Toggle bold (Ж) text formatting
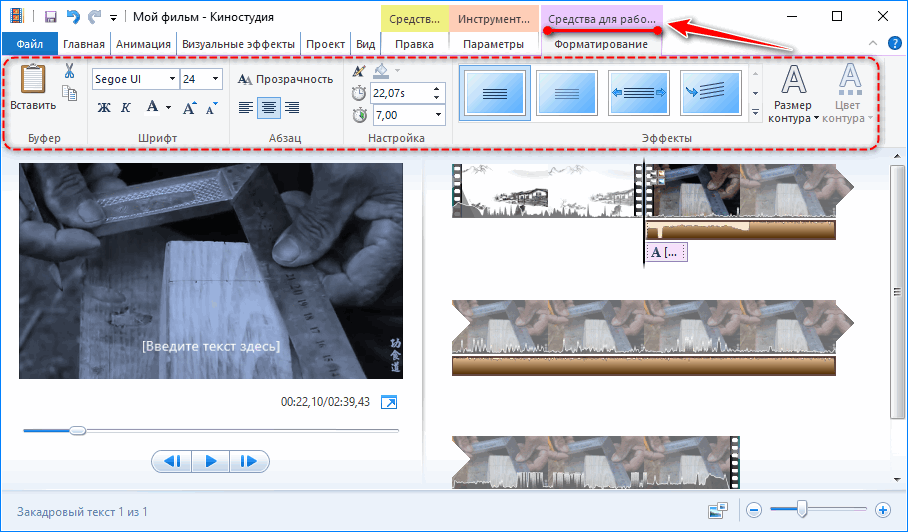 click(104, 108)
